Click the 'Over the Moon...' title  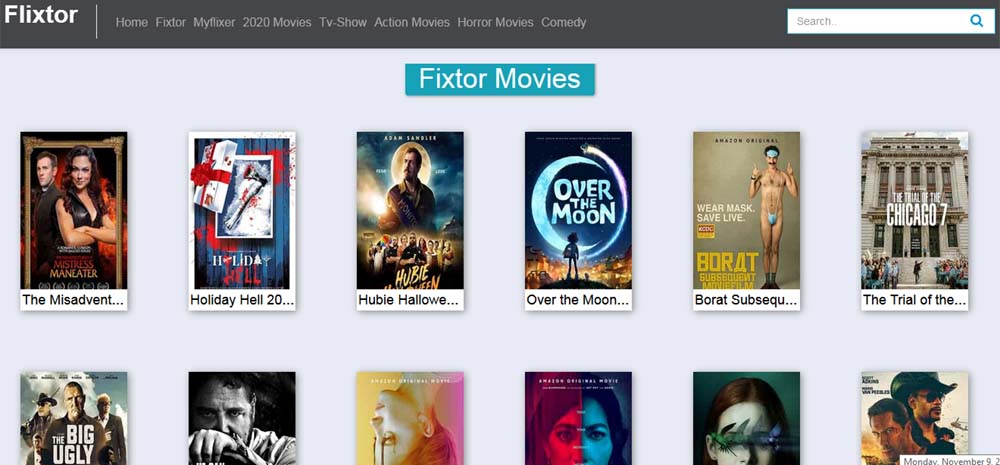pyautogui.click(x=578, y=300)
